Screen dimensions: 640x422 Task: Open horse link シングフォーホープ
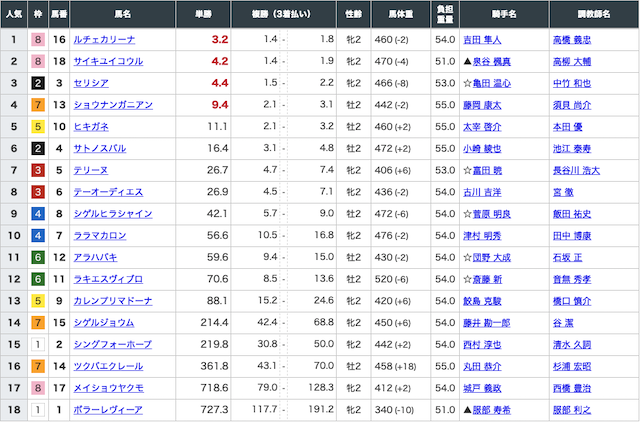[113, 344]
